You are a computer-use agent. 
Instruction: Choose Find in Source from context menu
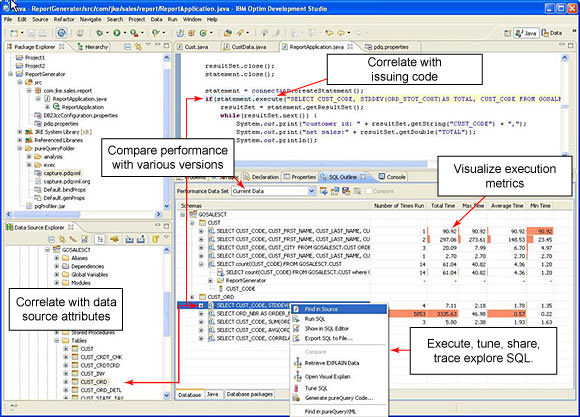pos(339,309)
